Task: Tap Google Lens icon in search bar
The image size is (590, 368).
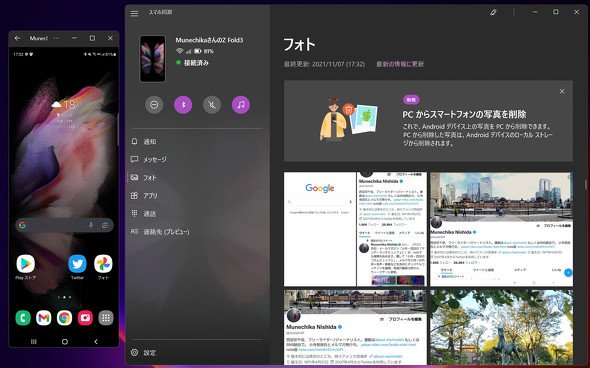Action: [x=105, y=225]
